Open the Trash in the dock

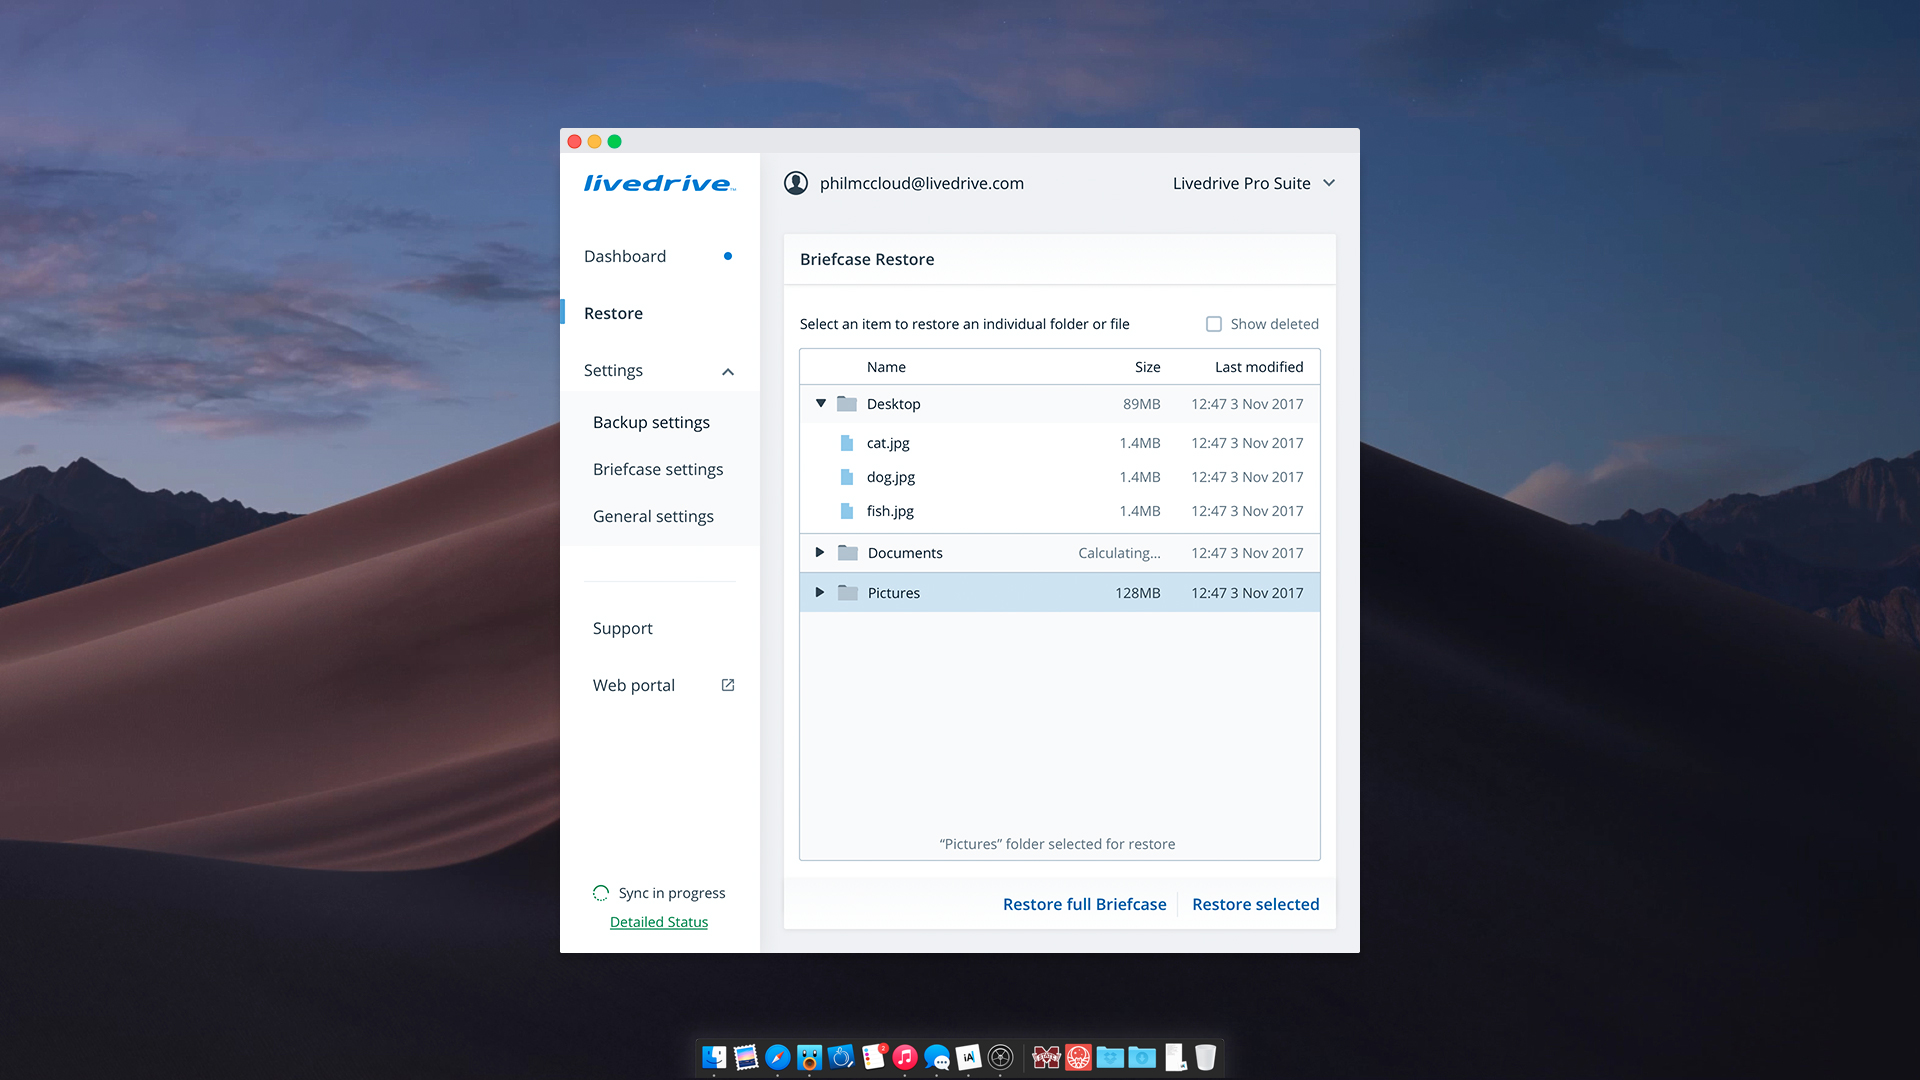click(1206, 1057)
